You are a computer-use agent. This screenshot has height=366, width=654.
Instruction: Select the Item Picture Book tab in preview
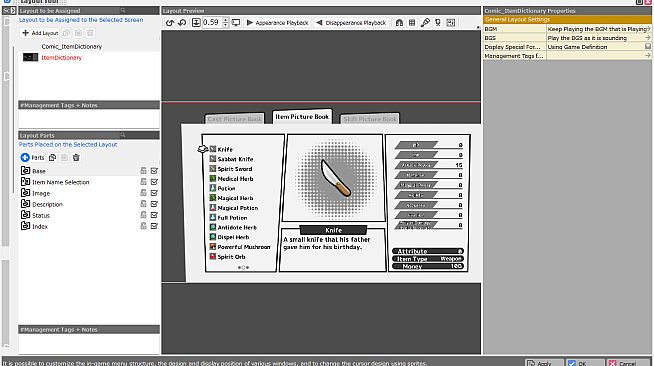click(302, 117)
